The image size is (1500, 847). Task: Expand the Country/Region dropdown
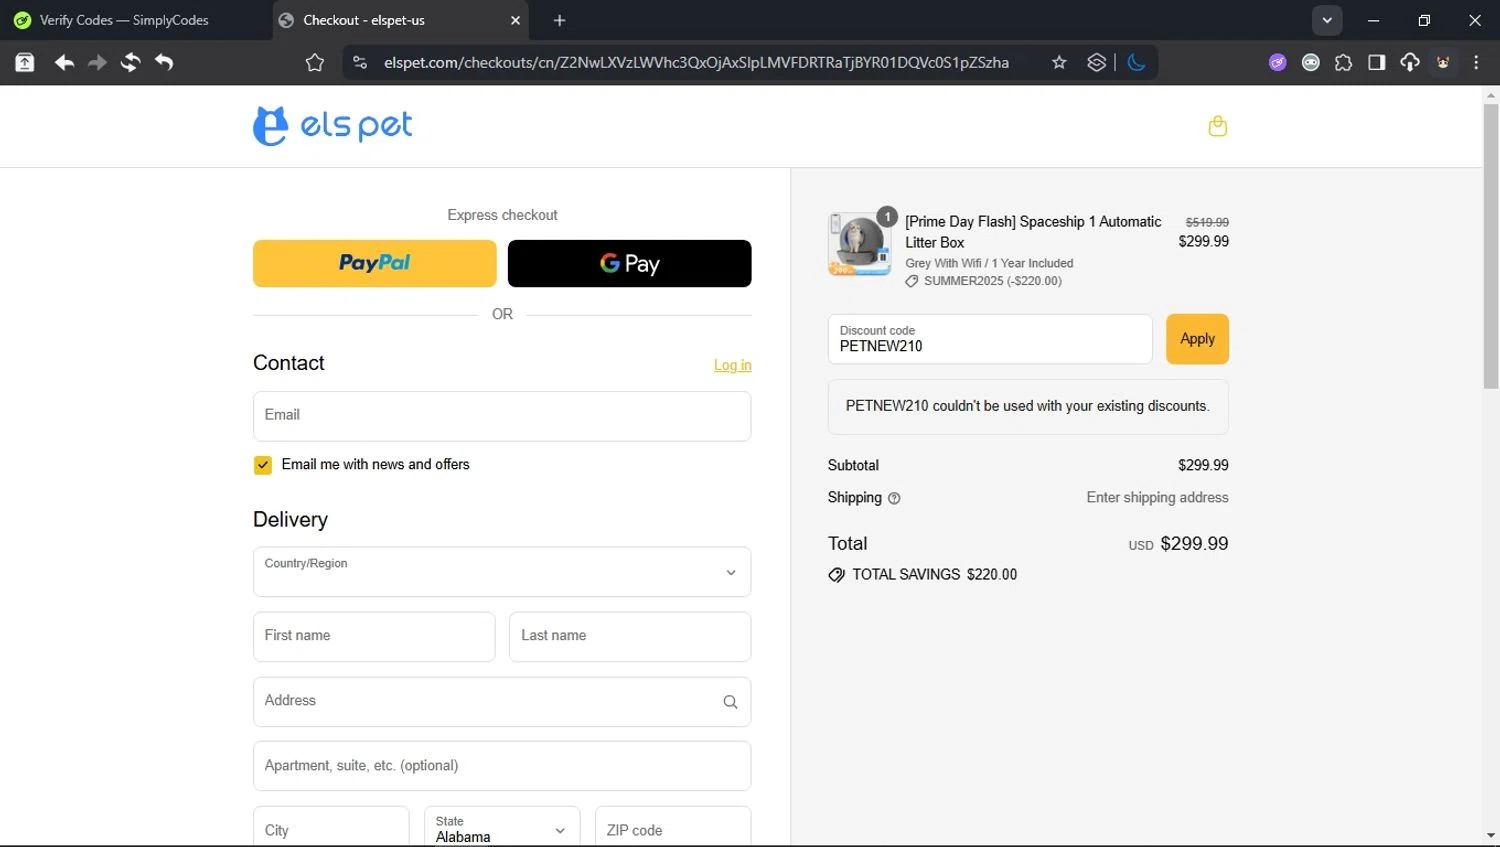point(502,572)
